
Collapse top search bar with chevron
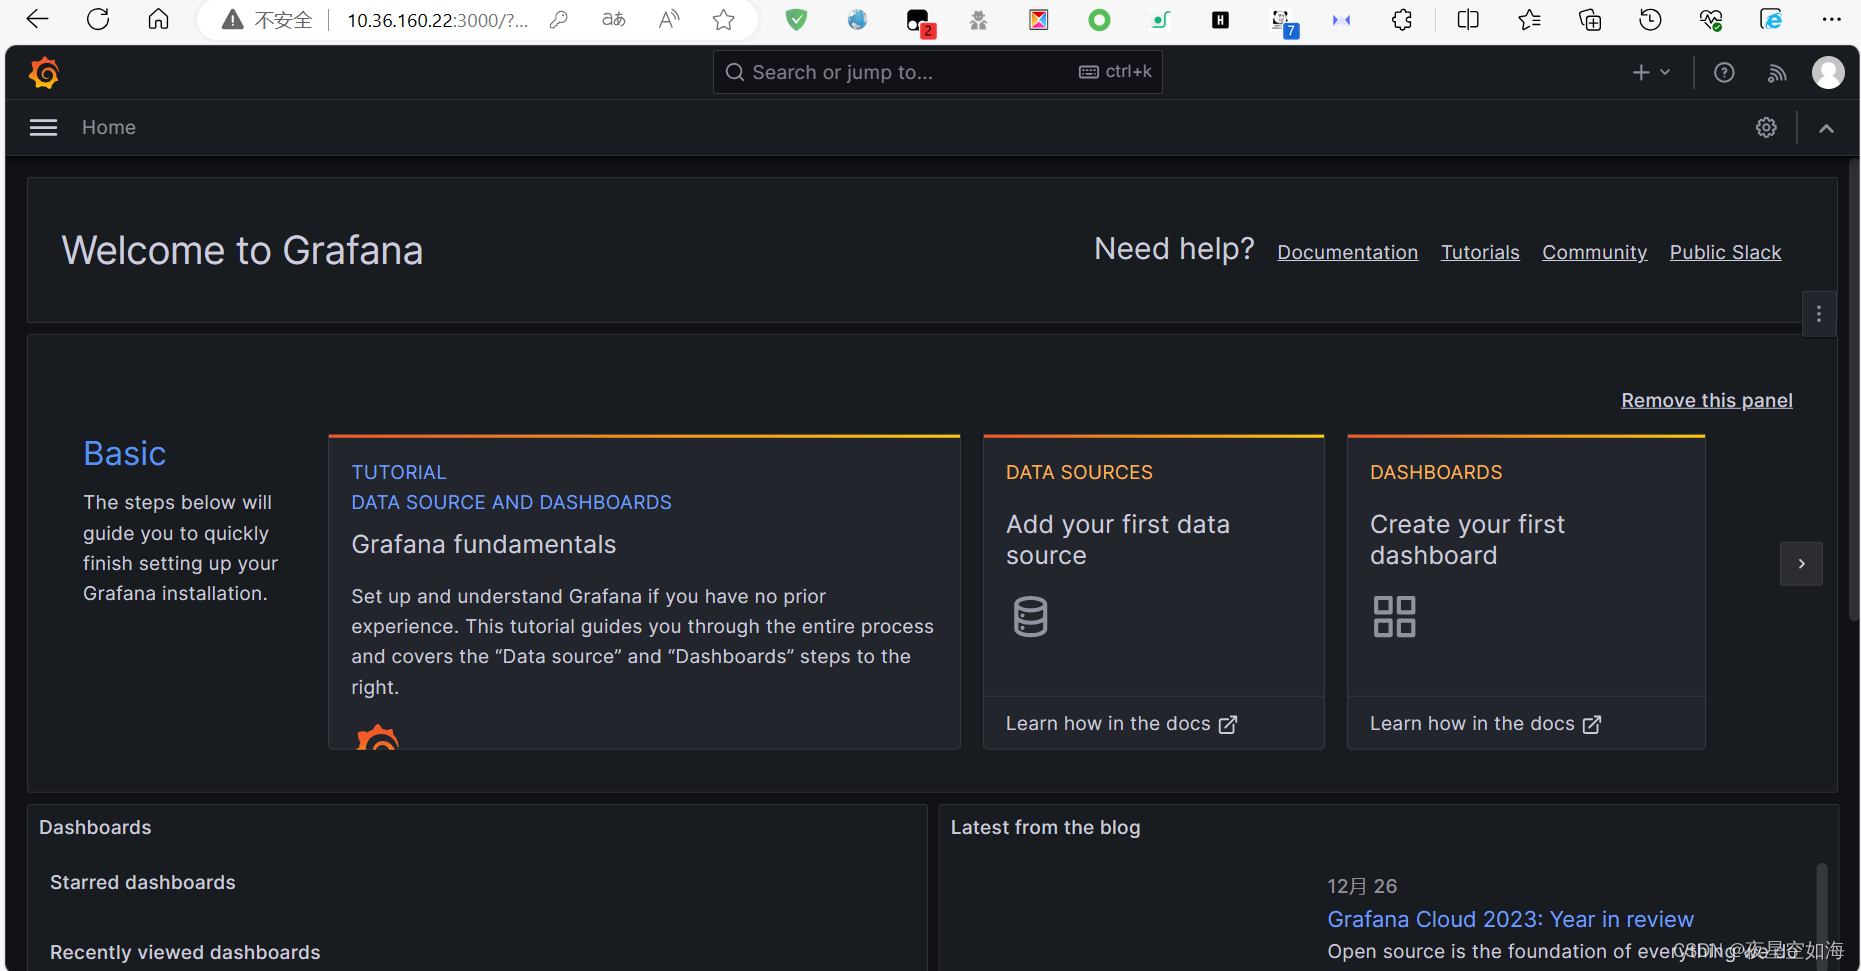coord(1826,128)
